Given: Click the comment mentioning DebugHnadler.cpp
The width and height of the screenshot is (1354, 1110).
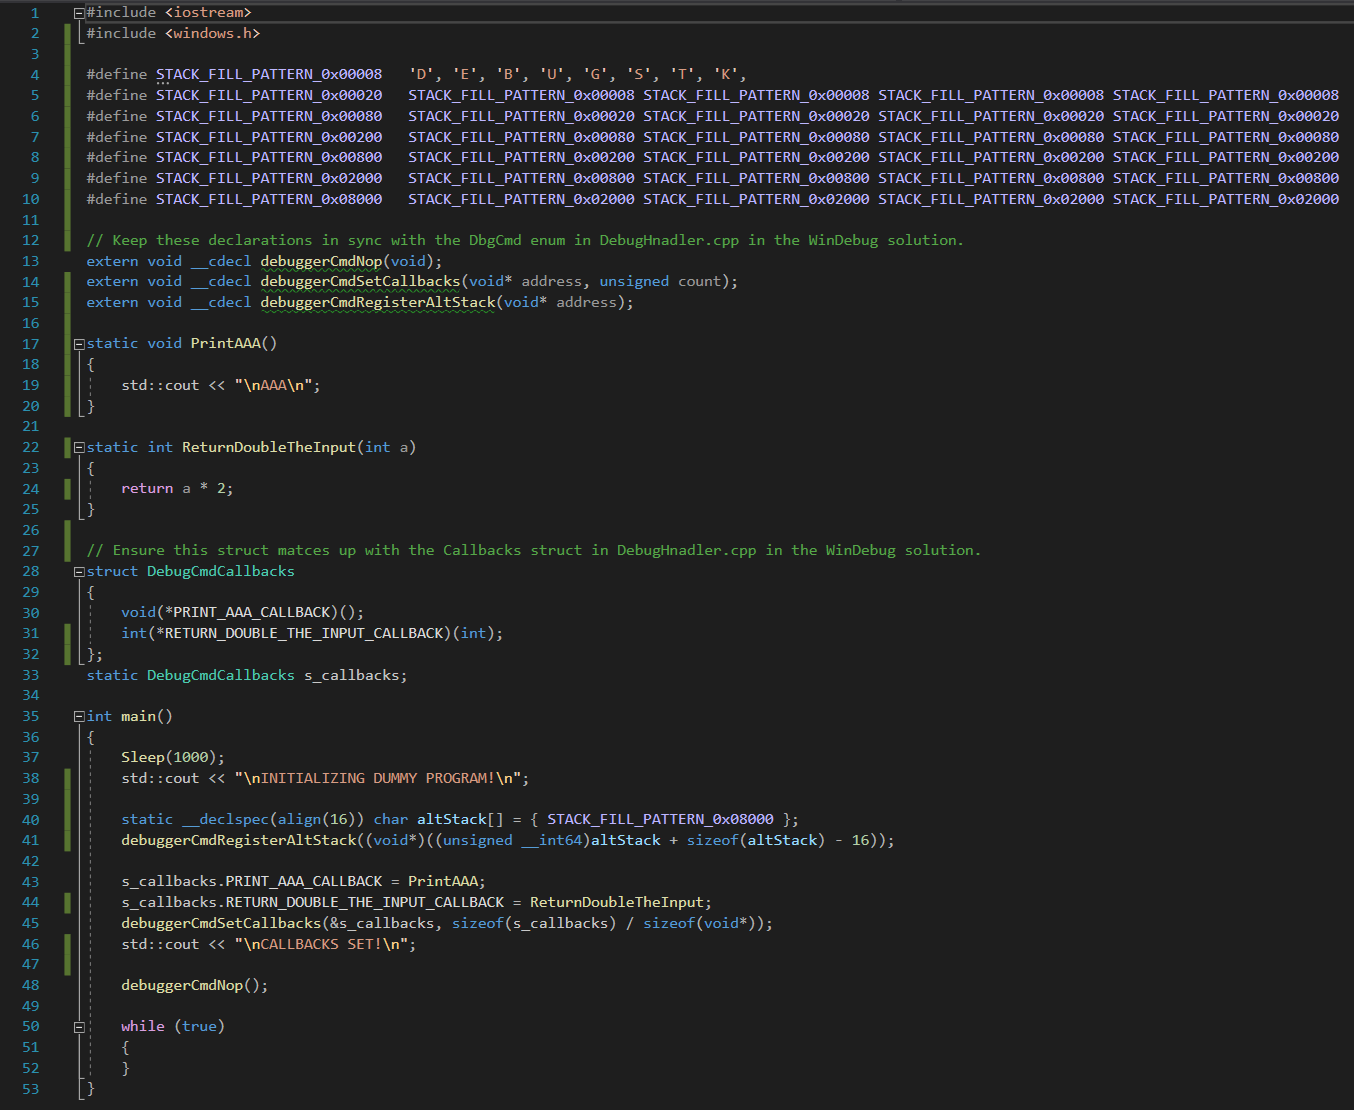Looking at the screenshot, I should click(x=520, y=240).
